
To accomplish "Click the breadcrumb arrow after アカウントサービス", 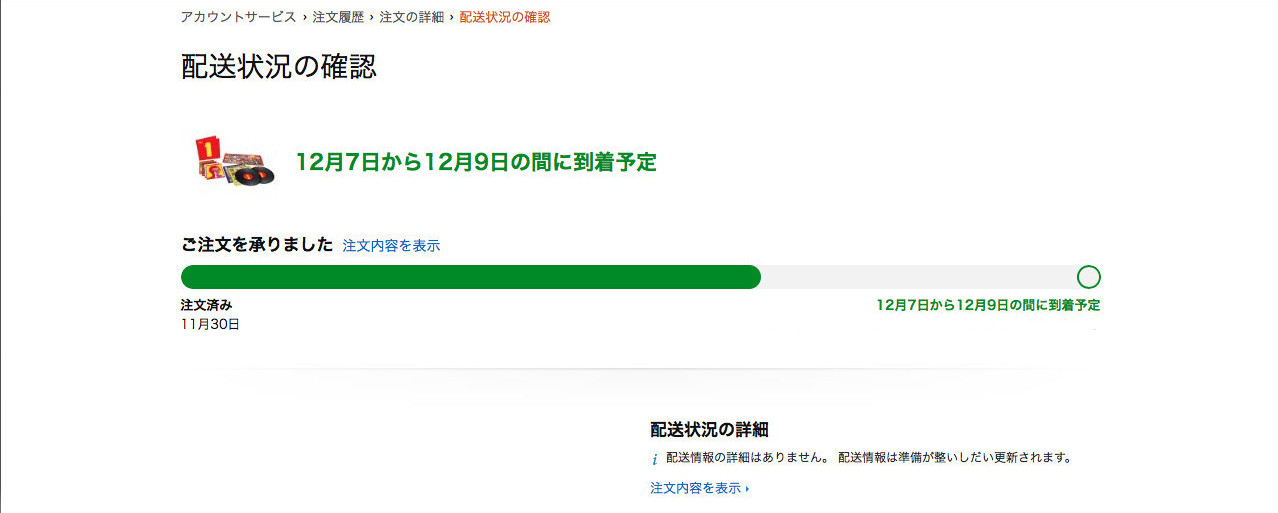I will tap(304, 17).
